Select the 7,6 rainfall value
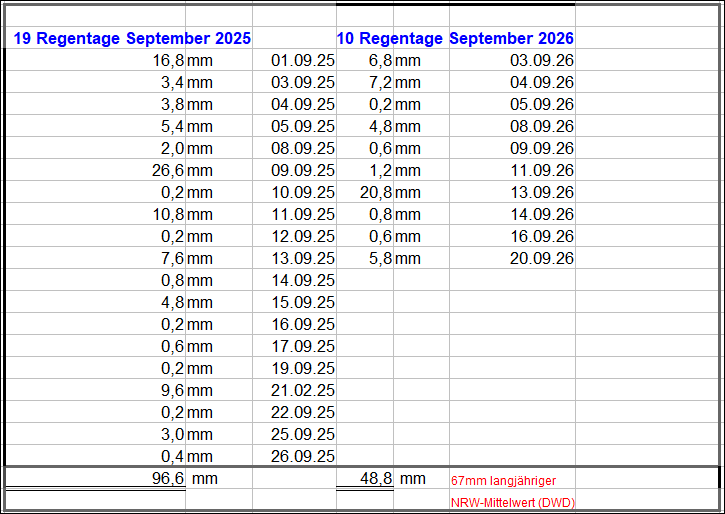 pos(172,258)
